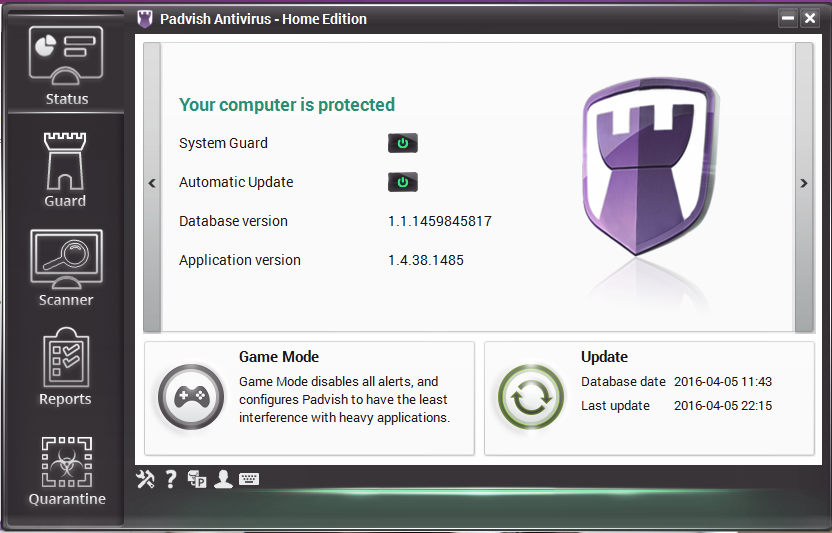
Task: Close the Padvish Antivirus window
Action: point(810,19)
